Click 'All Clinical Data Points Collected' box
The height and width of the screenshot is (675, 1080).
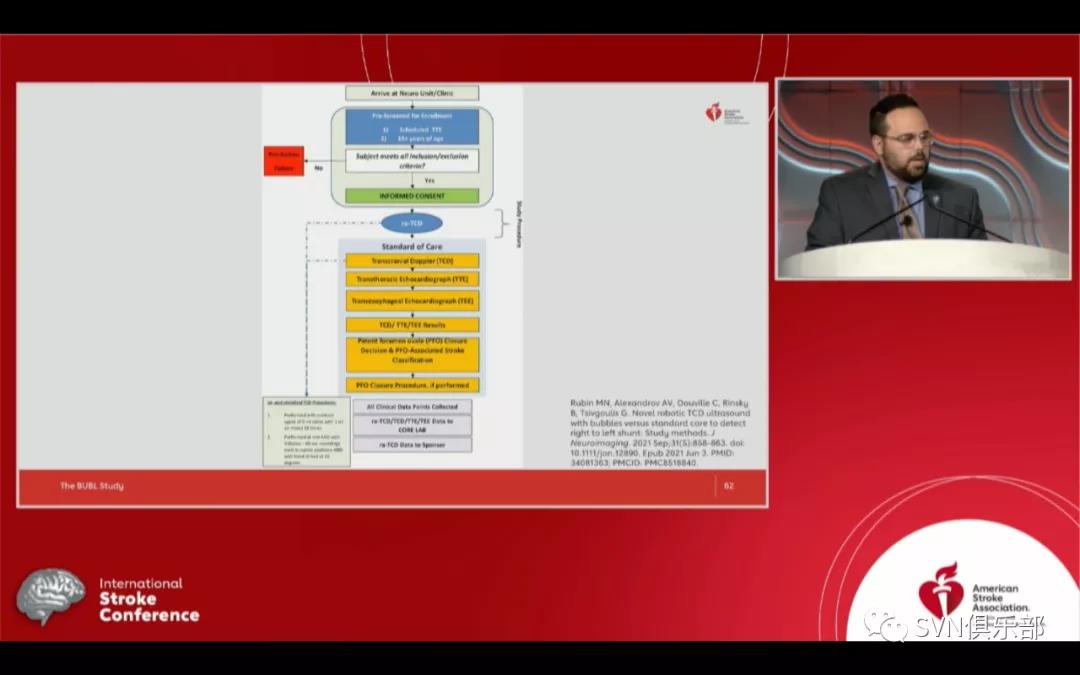pyautogui.click(x=412, y=407)
